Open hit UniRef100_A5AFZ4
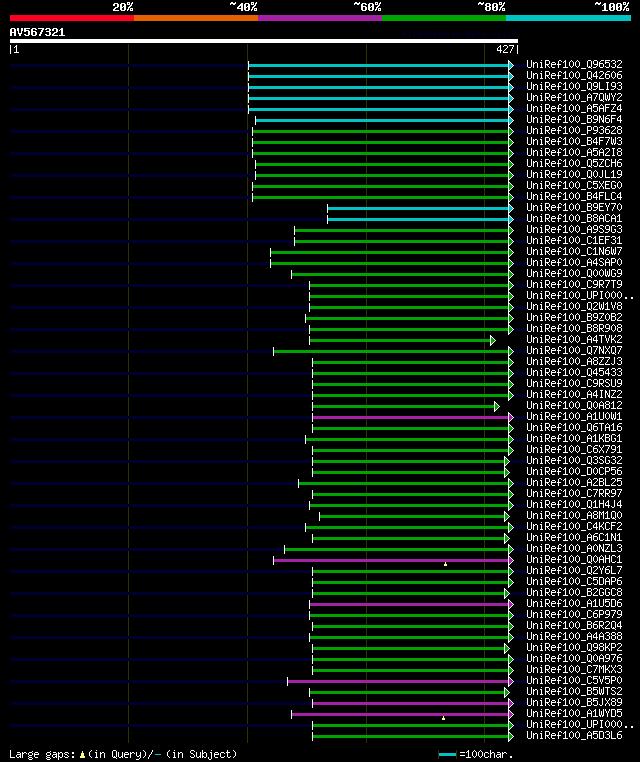The image size is (640, 762). click(574, 108)
